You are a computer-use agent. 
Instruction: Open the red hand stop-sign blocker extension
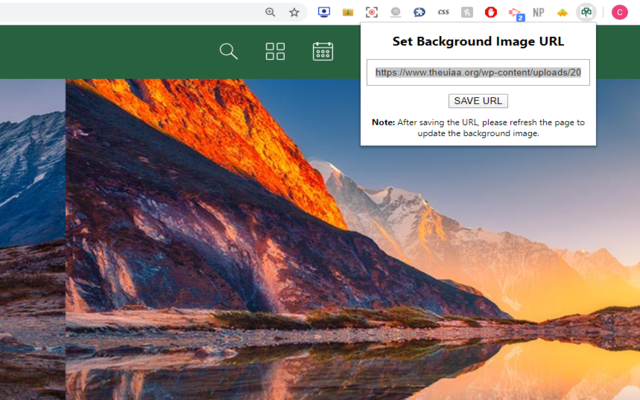pyautogui.click(x=491, y=12)
